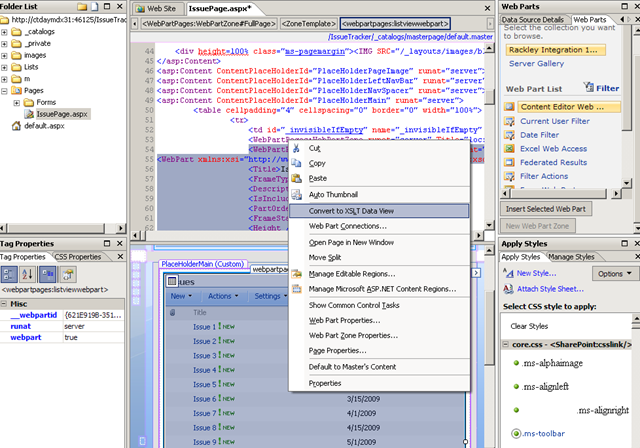The height and width of the screenshot is (448, 640).
Task: Apply the .ms-toolbar CSS style
Action: (544, 433)
